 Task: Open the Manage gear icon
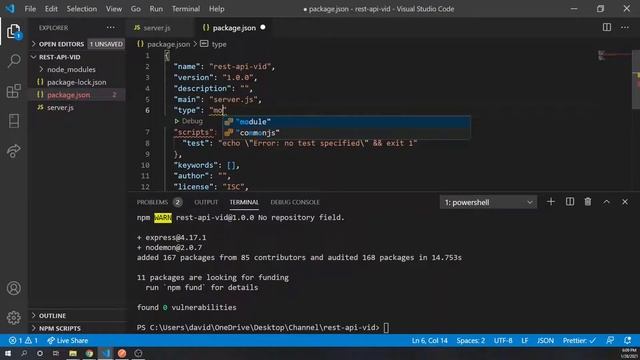[x=13, y=317]
